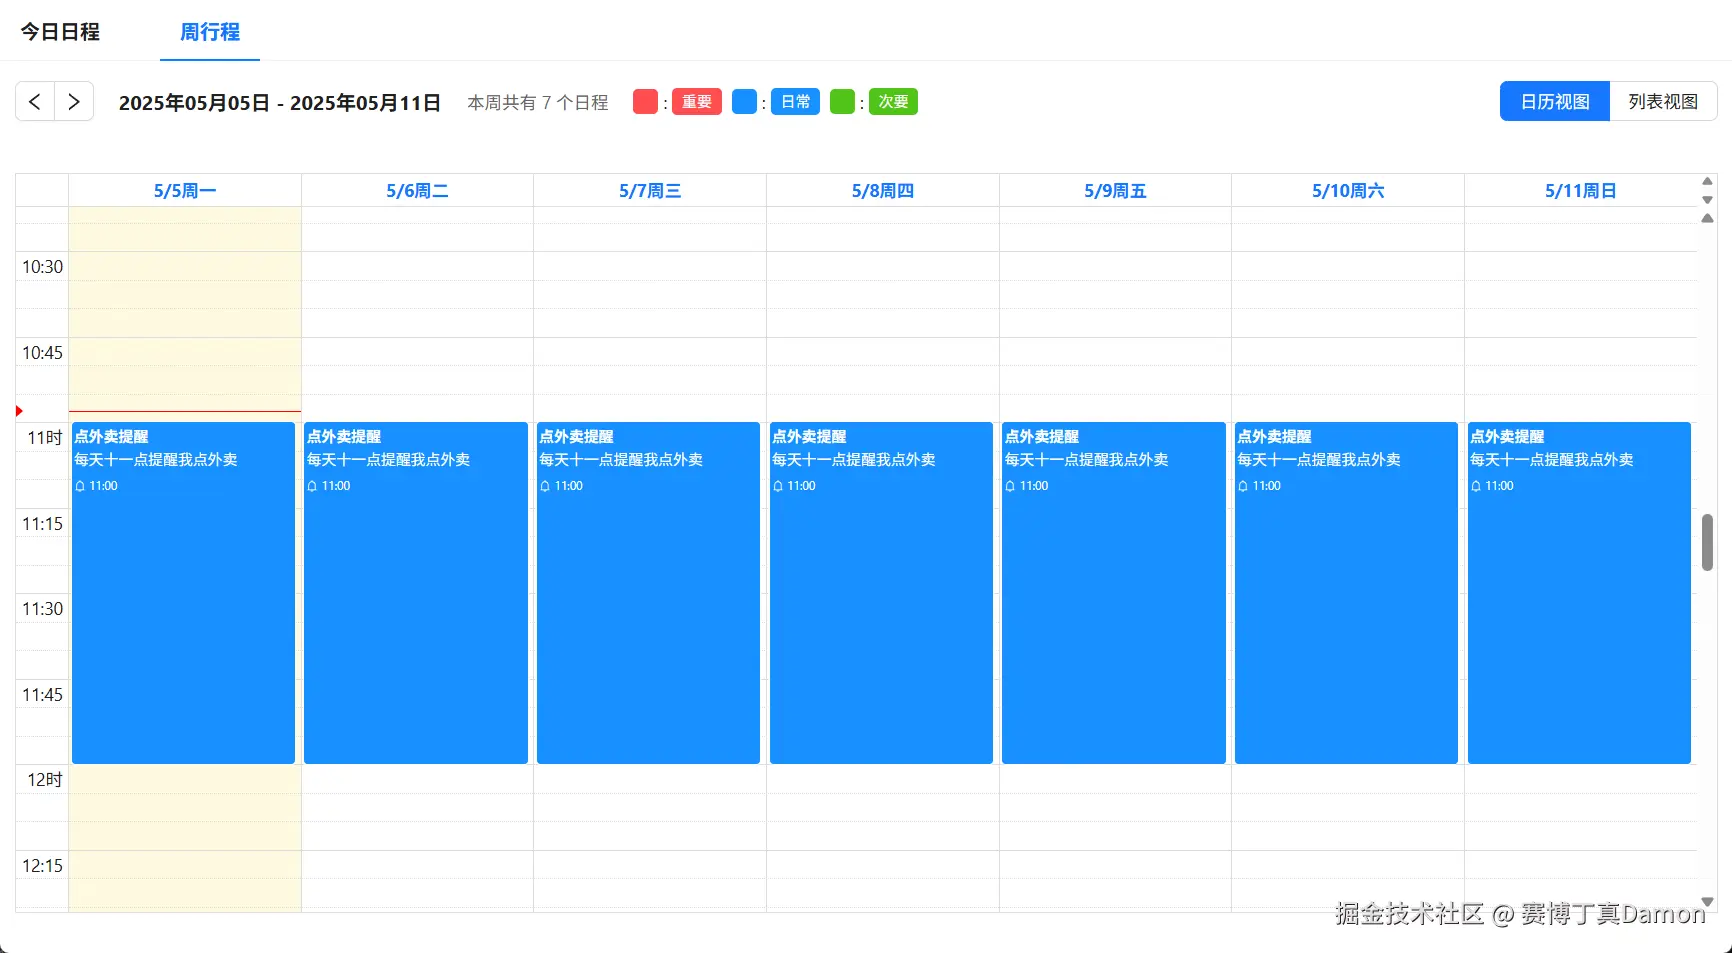Click the 11时 time label
This screenshot has height=953, width=1732.
45,438
